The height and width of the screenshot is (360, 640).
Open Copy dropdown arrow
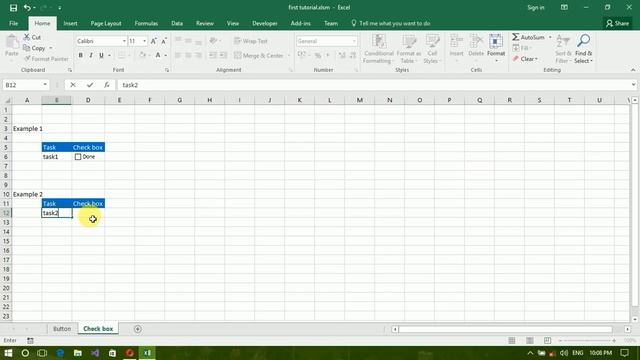[51, 48]
